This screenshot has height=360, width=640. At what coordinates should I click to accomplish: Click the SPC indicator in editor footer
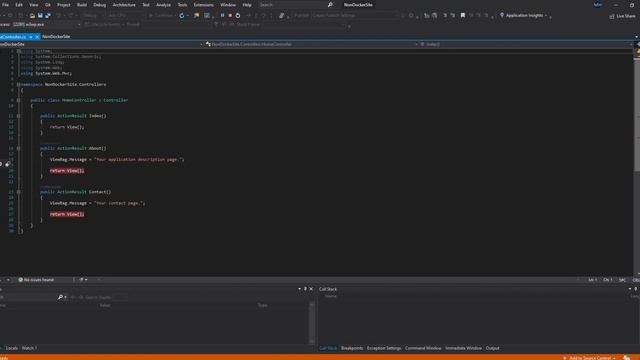point(622,280)
